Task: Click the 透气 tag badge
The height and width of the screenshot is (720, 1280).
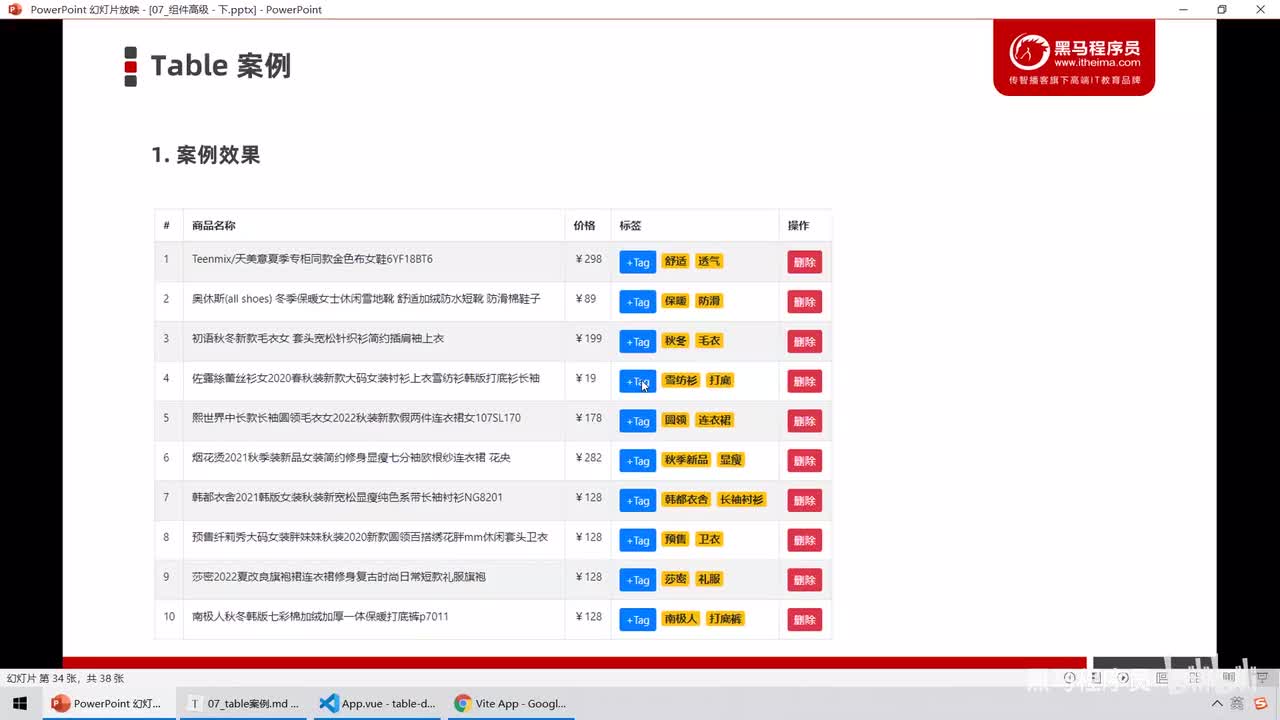Action: click(x=709, y=261)
